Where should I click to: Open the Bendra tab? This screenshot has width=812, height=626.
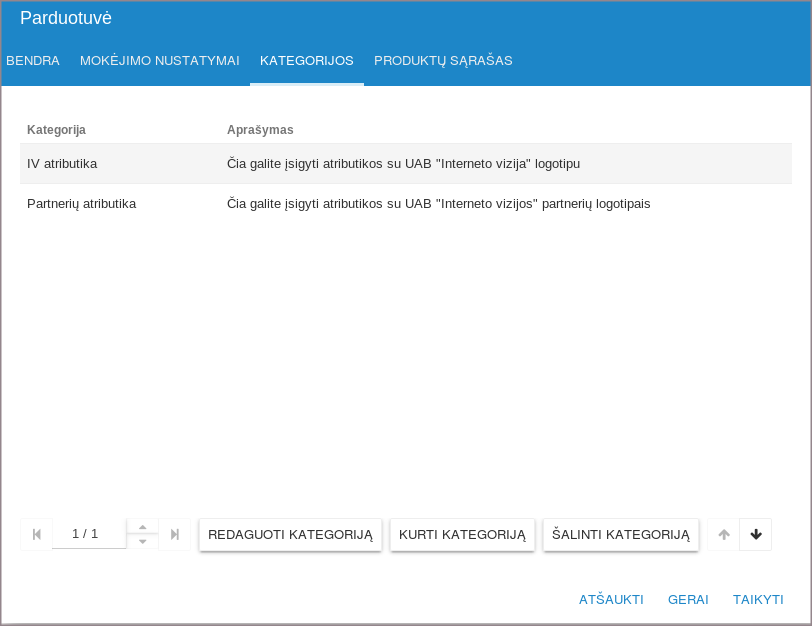point(33,61)
